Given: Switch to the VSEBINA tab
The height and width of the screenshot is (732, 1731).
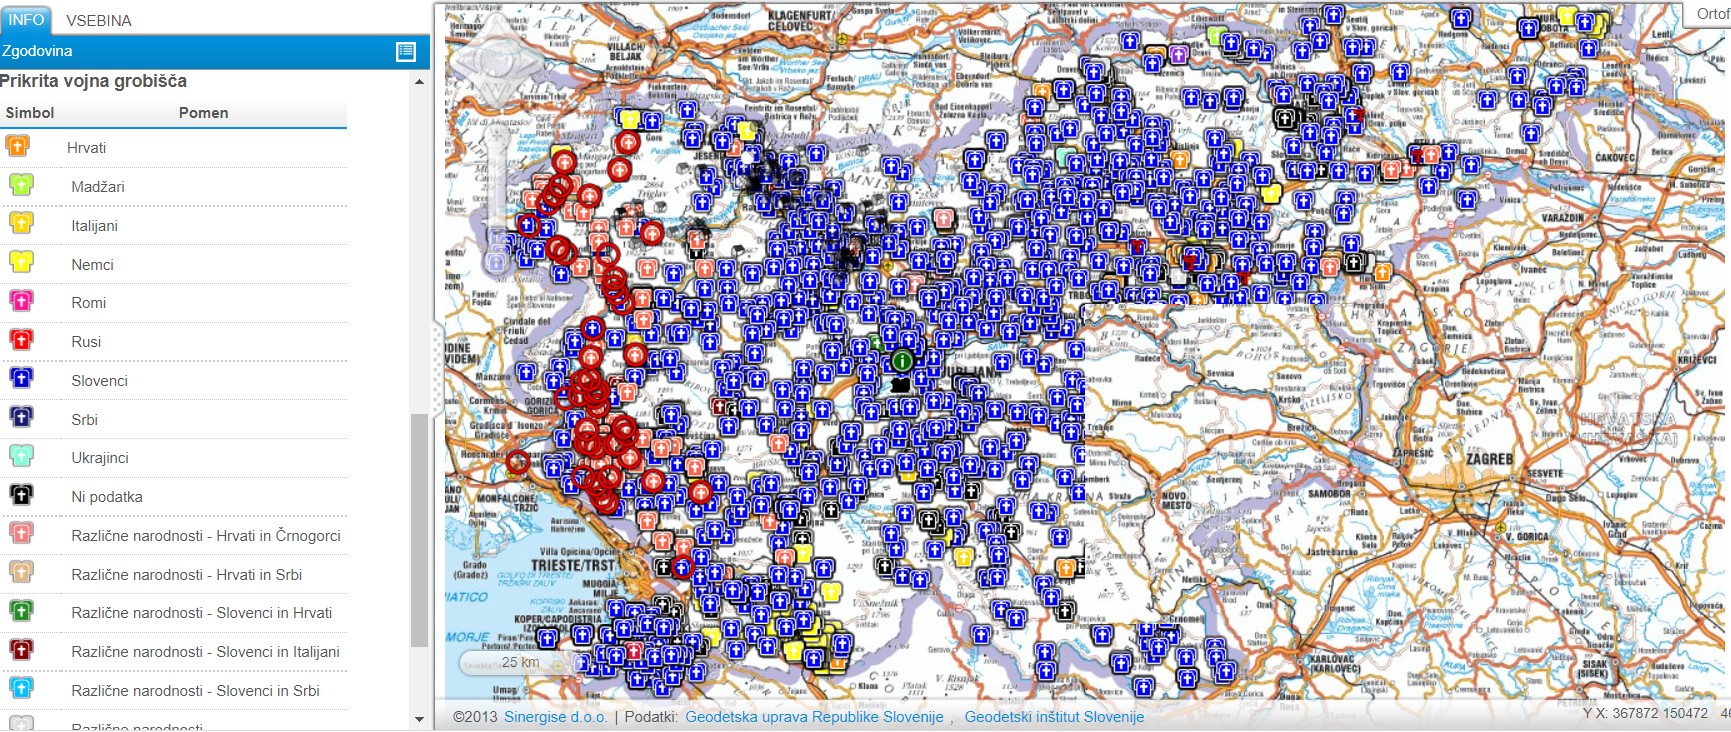Looking at the screenshot, I should click(98, 20).
